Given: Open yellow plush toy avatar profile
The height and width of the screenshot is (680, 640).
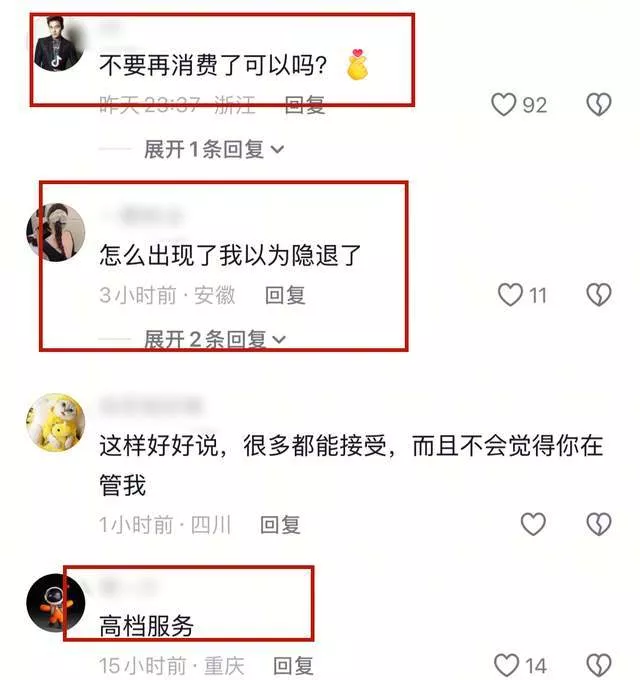Looking at the screenshot, I should [56, 422].
